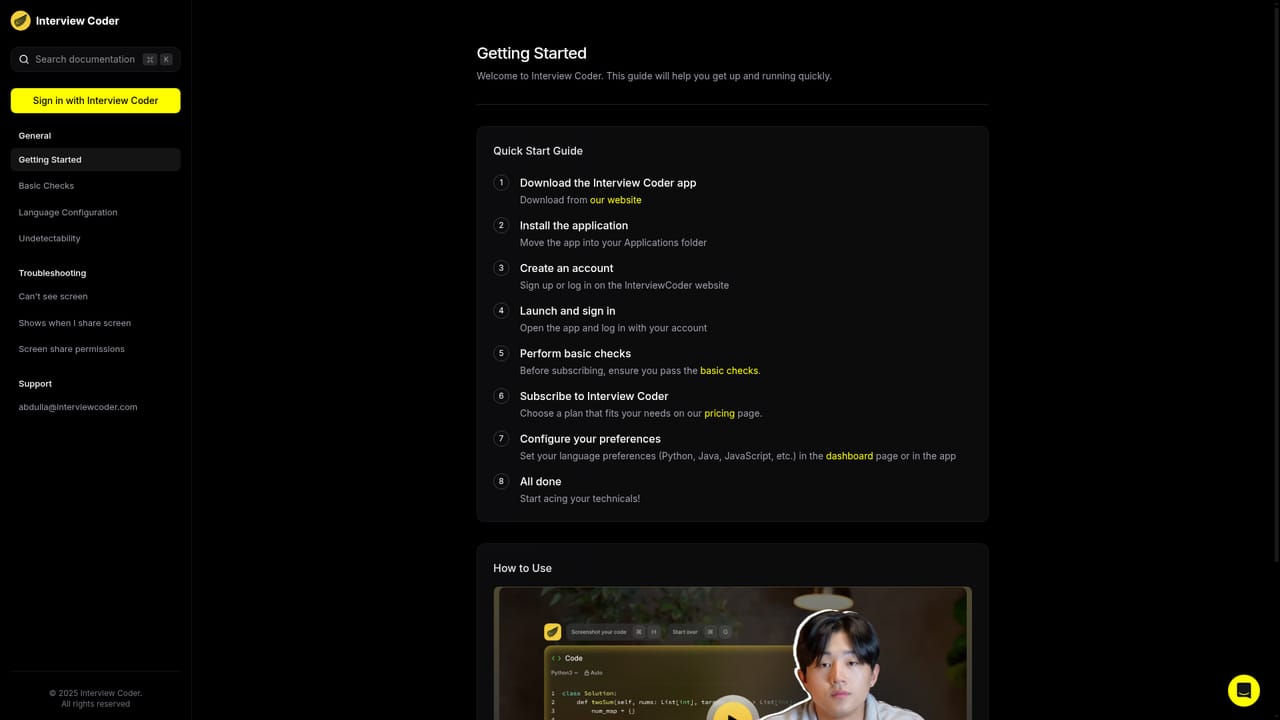1280x720 pixels.
Task: Click the "Download the Interview Coder app" step title
Action: [608, 183]
